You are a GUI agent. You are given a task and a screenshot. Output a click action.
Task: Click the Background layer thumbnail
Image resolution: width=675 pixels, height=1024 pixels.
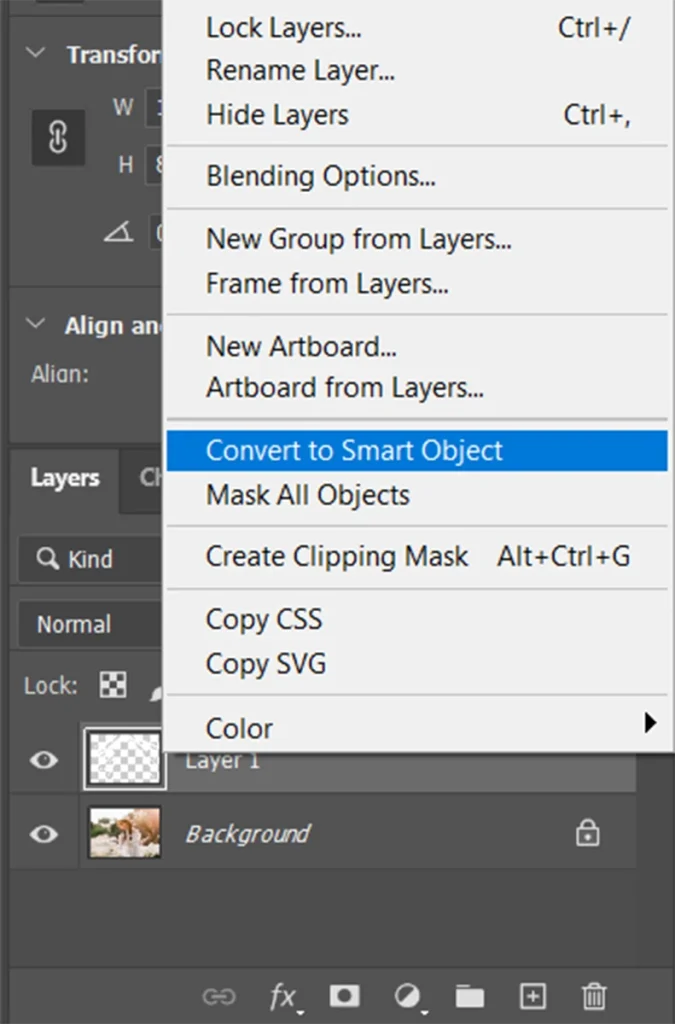pos(124,833)
